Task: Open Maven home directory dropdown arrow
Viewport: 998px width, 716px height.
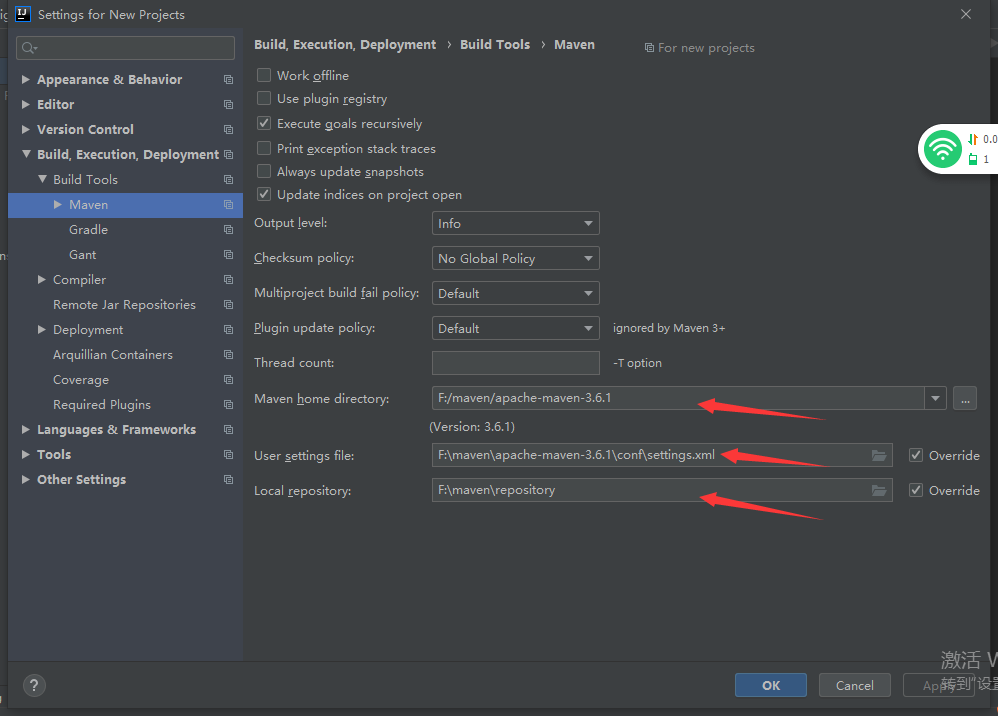Action: 935,398
